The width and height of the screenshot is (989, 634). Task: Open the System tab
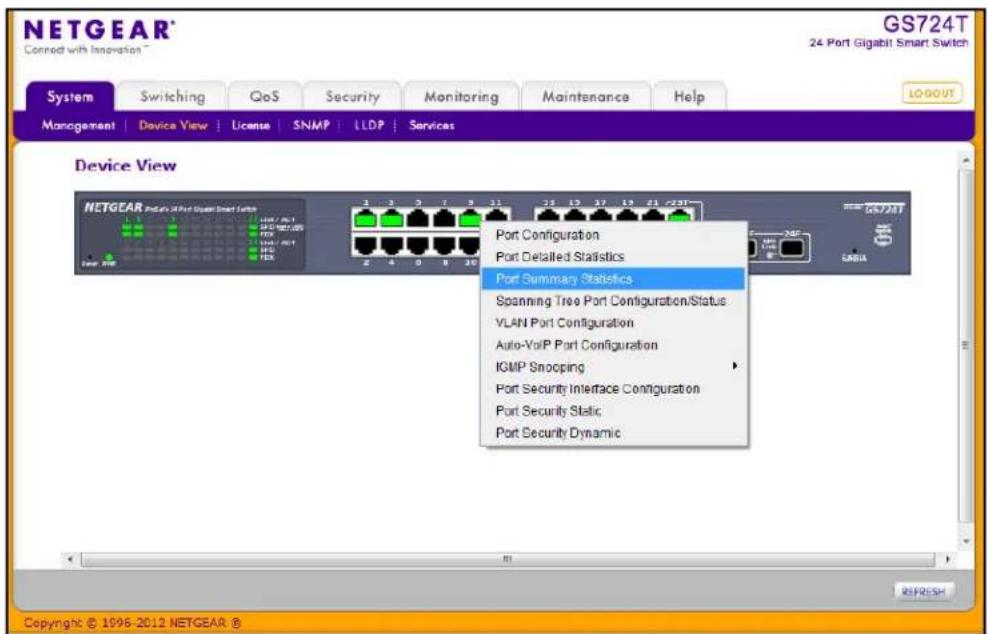pos(69,97)
